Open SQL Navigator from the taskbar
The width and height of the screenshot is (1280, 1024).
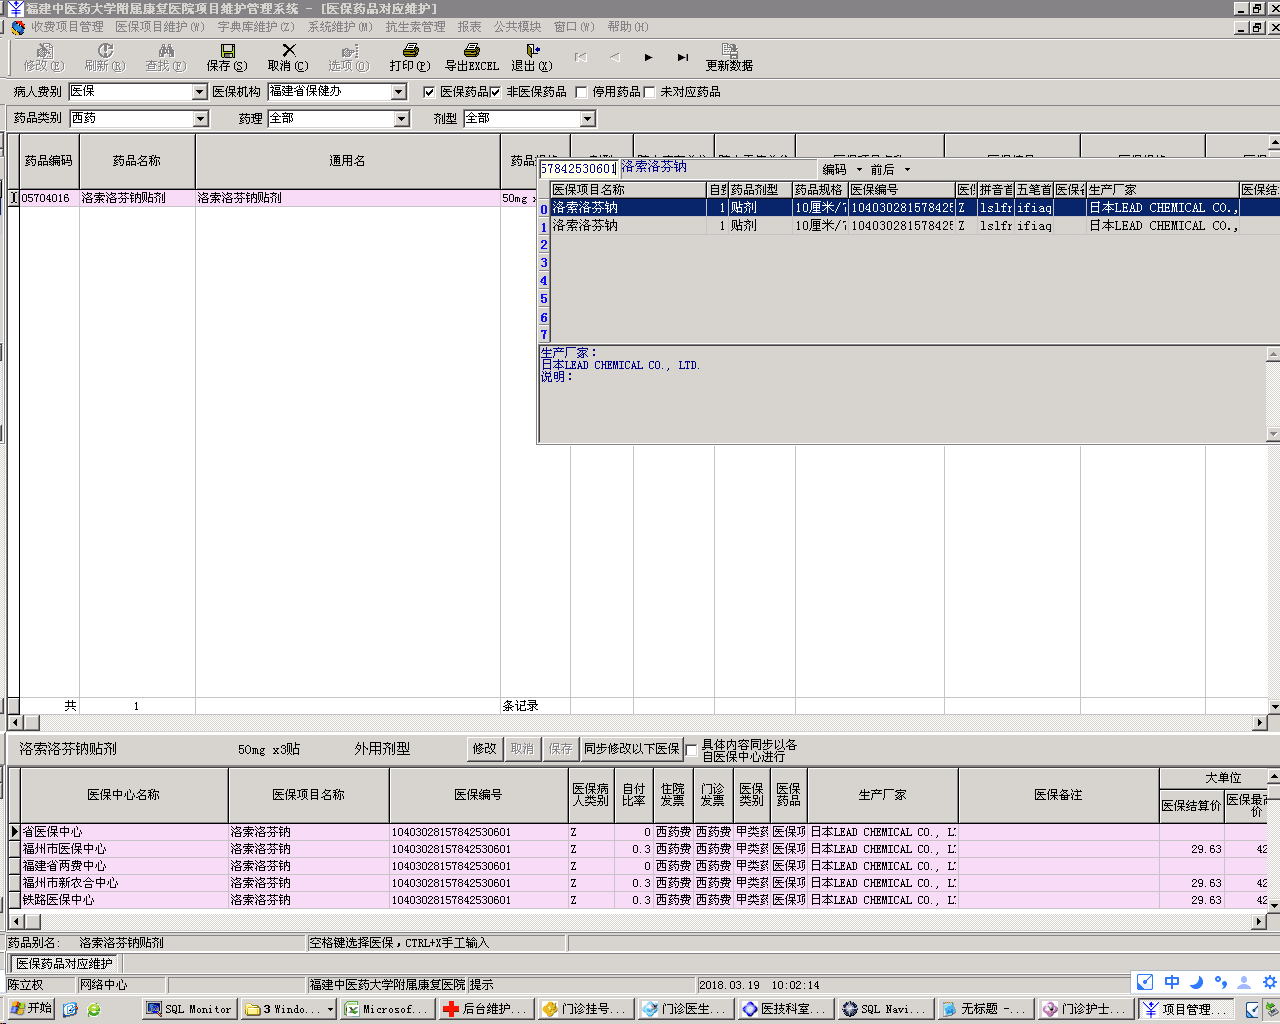coord(883,1009)
